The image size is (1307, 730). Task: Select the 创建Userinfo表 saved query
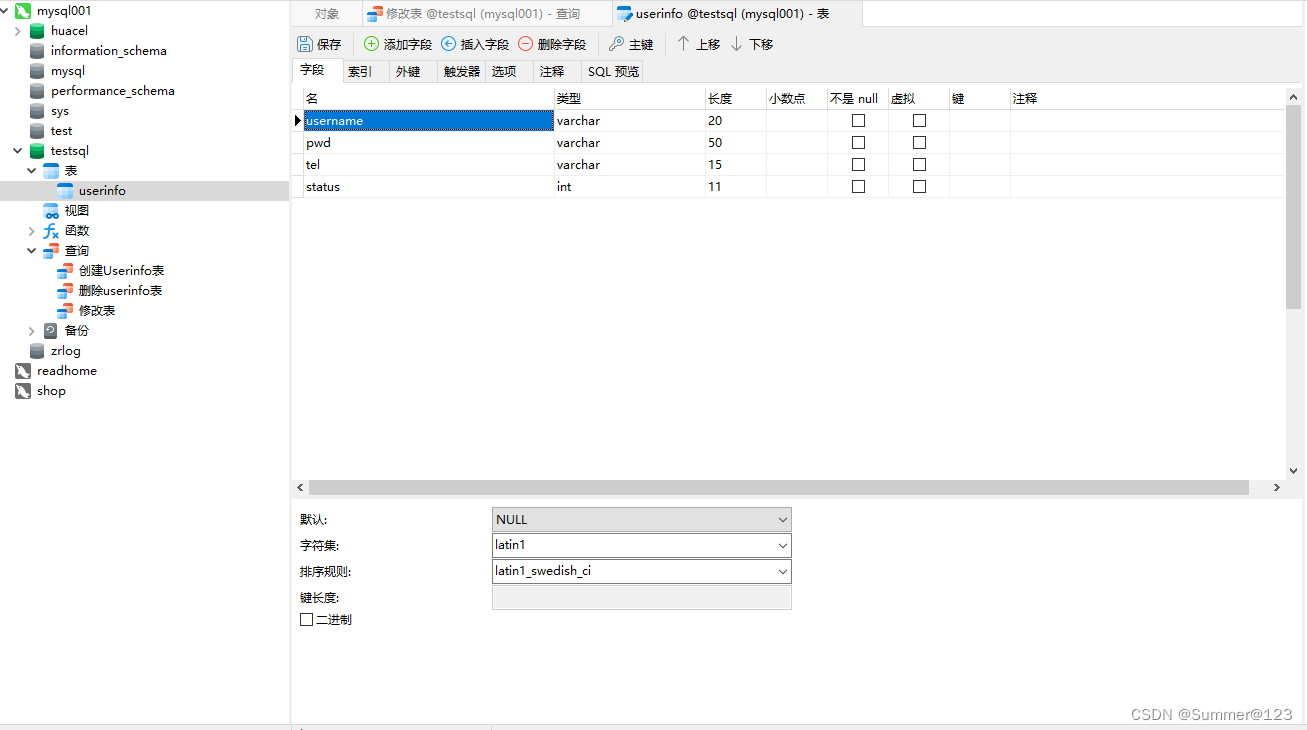(121, 270)
